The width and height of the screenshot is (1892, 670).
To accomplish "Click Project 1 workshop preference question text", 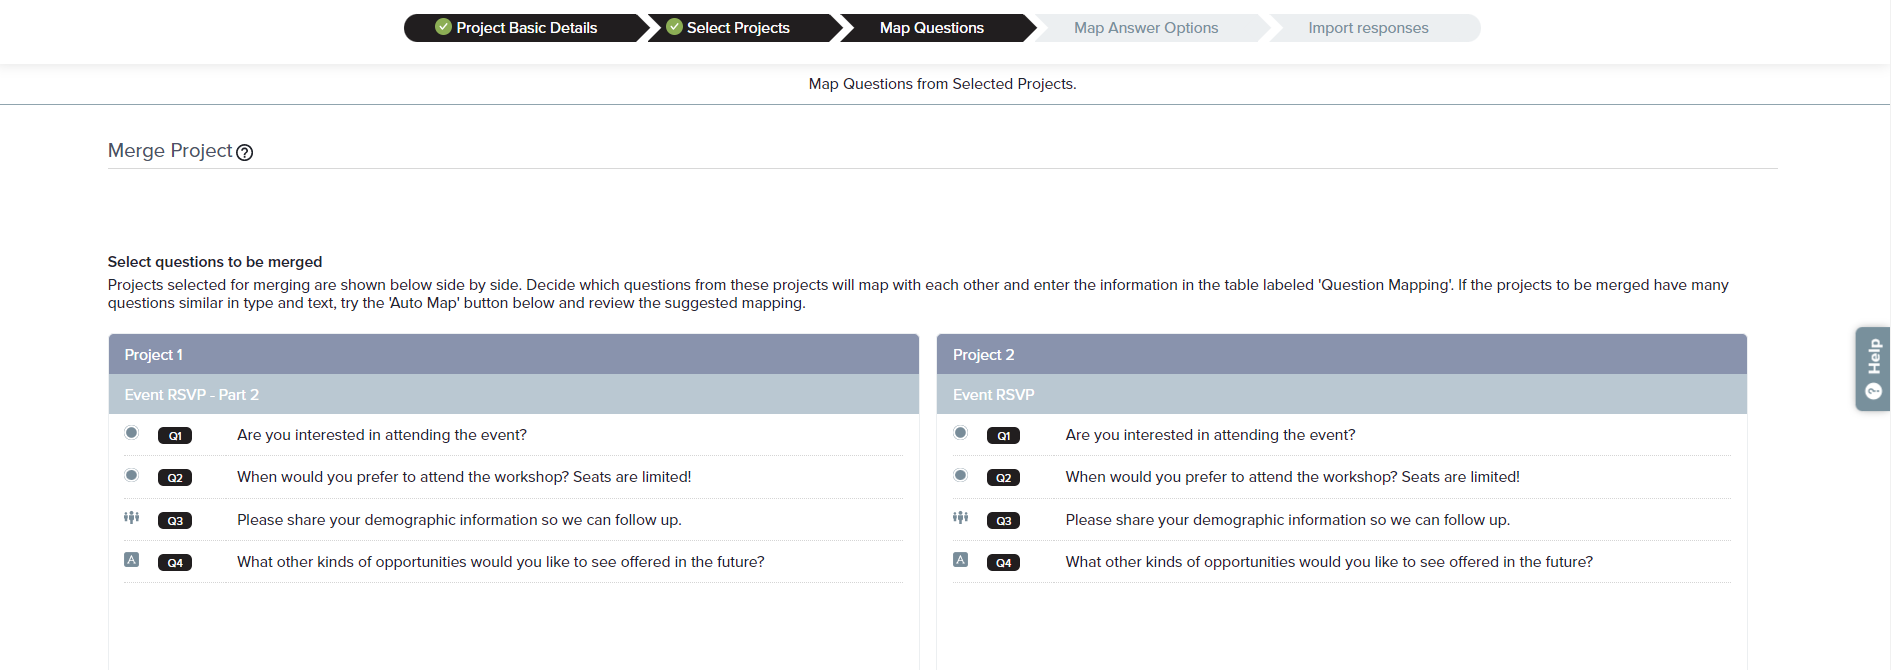I will (x=464, y=477).
